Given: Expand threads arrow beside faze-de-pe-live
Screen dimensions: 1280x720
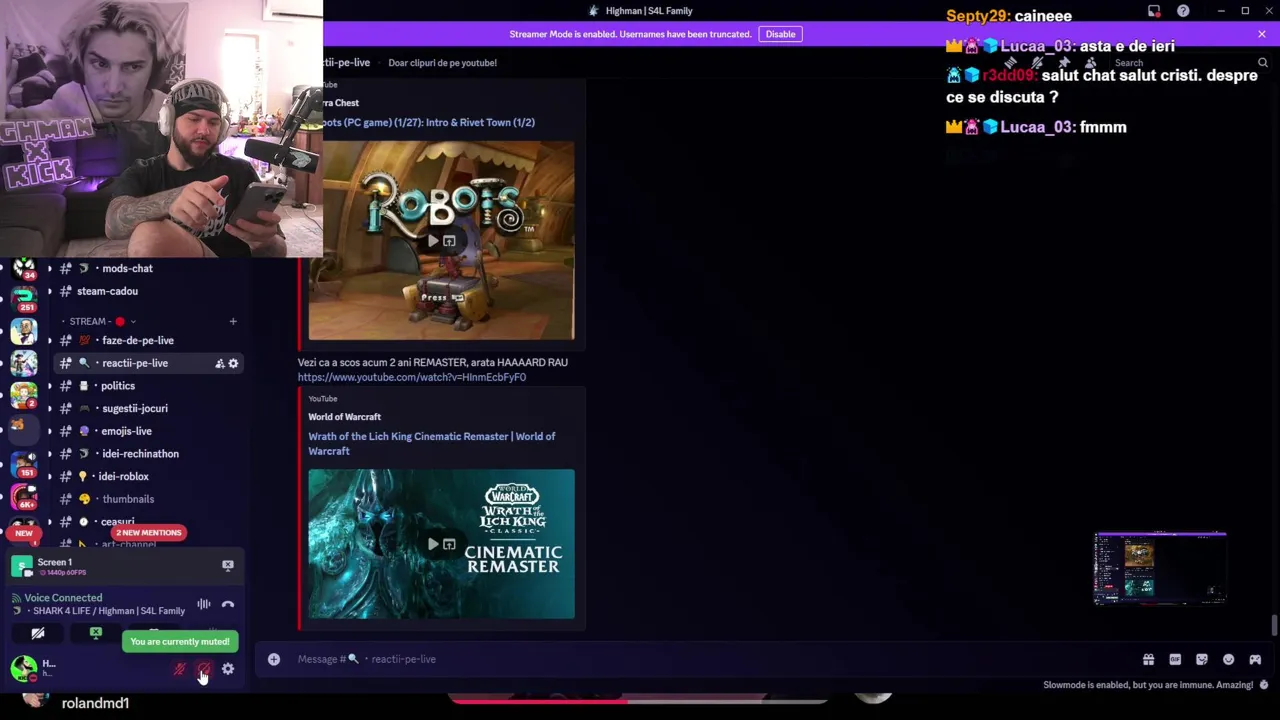Looking at the screenshot, I should (49, 340).
